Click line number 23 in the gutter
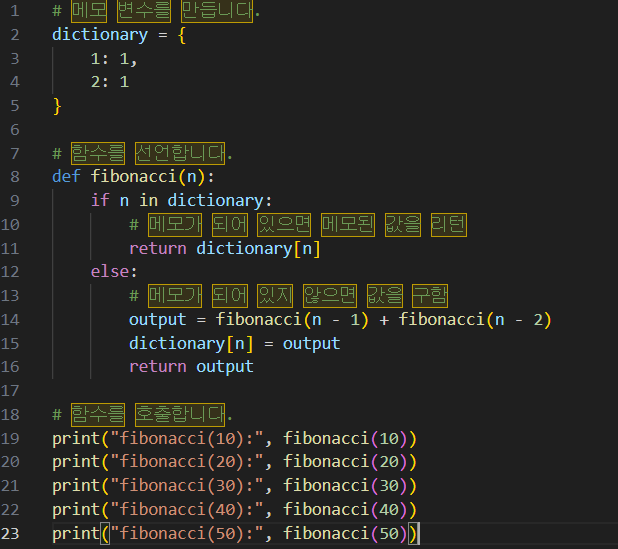618x549 pixels. 10,533
